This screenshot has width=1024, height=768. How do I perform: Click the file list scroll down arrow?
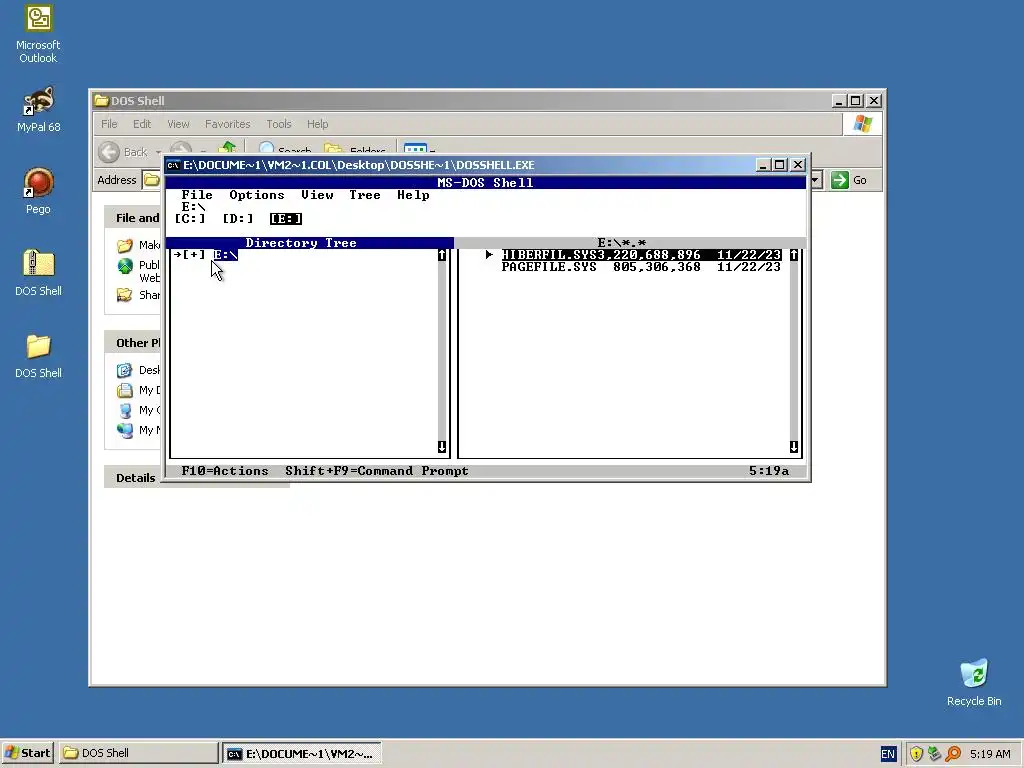coord(794,447)
